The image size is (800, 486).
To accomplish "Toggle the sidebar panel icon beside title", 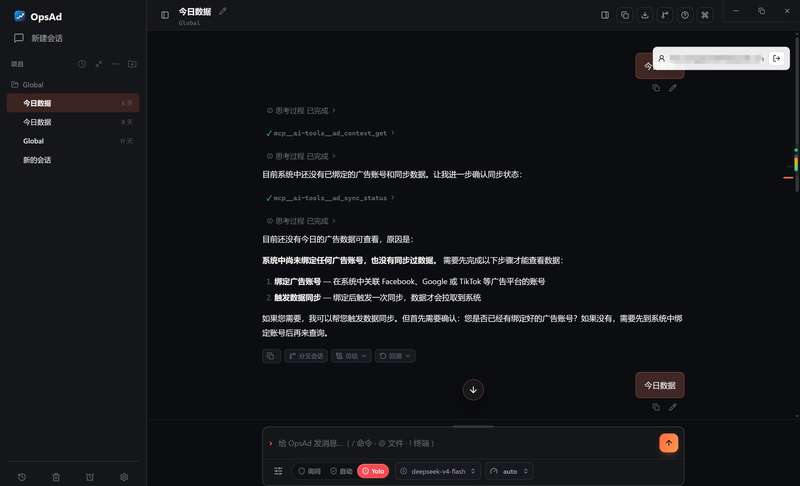I will 165,15.
